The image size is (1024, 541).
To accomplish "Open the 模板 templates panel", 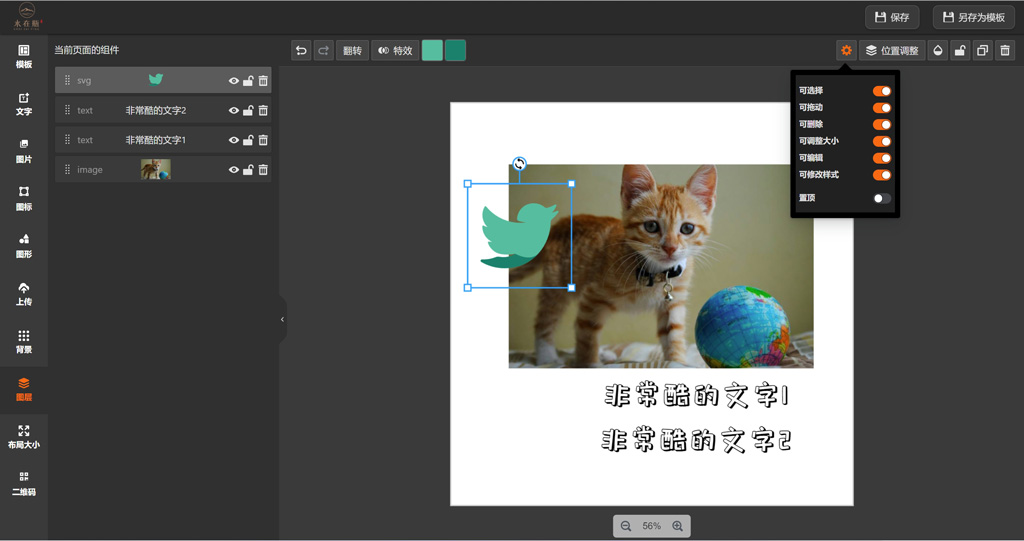I will (x=24, y=57).
